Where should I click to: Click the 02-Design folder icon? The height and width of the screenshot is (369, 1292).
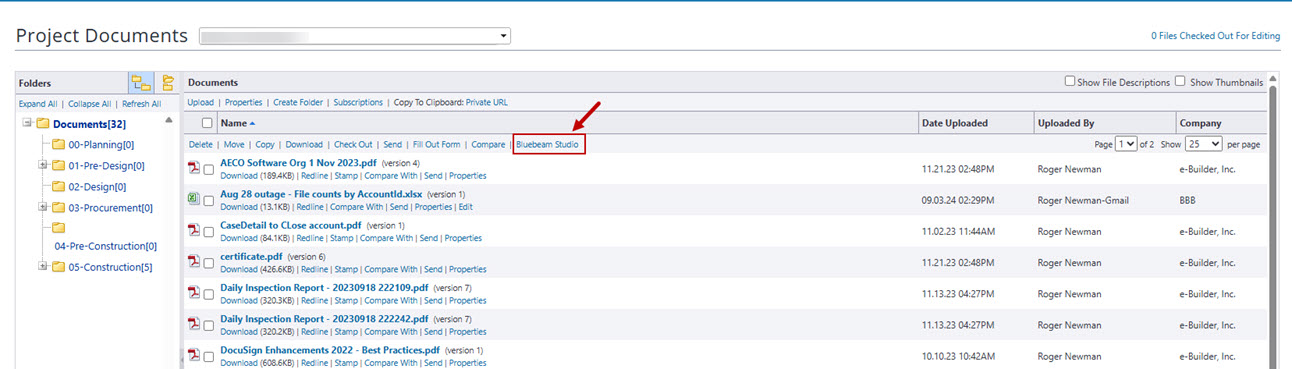click(58, 187)
